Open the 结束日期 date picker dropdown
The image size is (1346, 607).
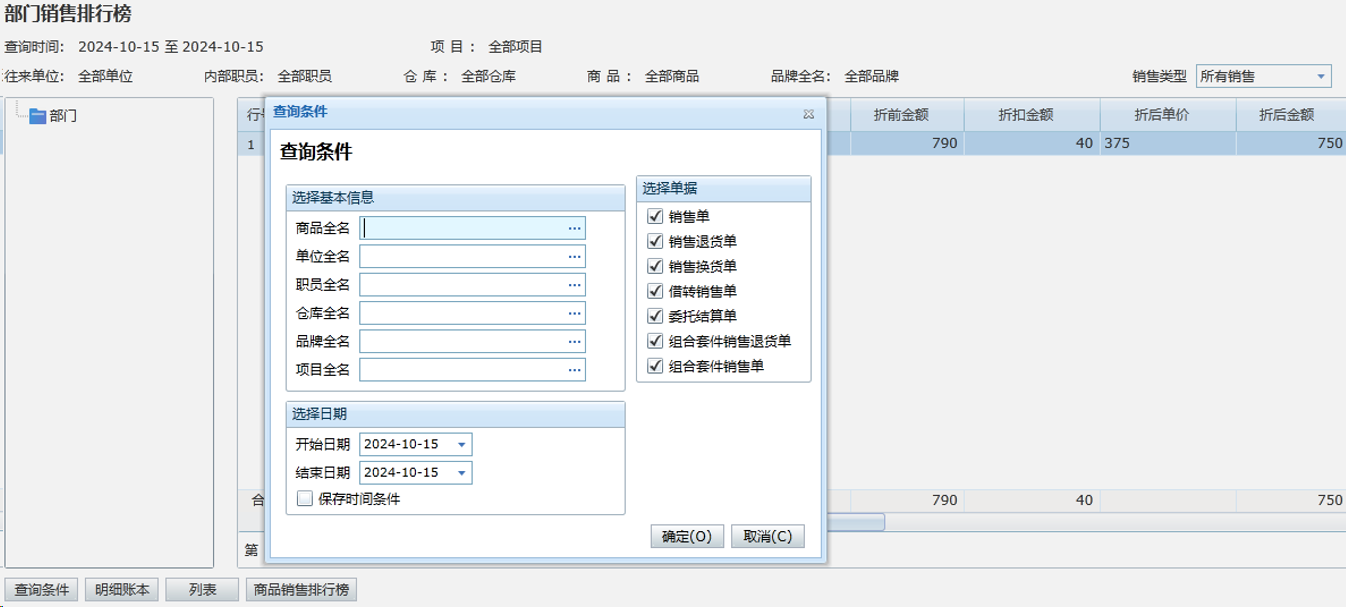[461, 473]
